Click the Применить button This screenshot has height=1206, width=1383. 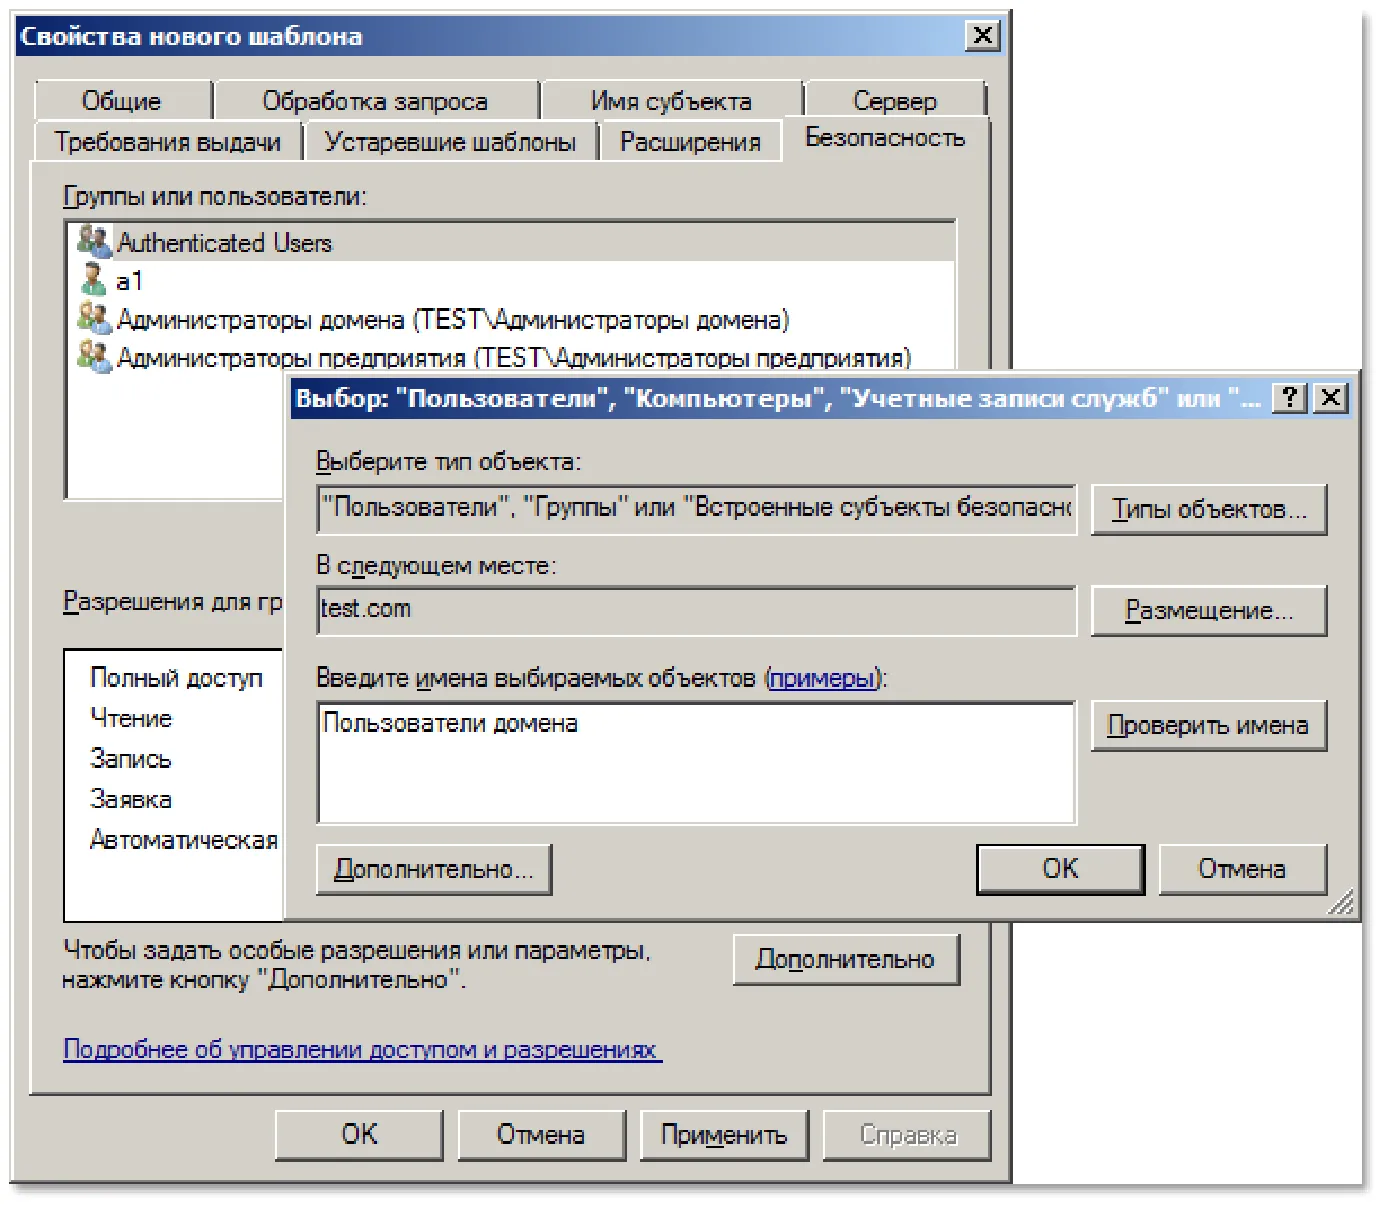point(724,1135)
